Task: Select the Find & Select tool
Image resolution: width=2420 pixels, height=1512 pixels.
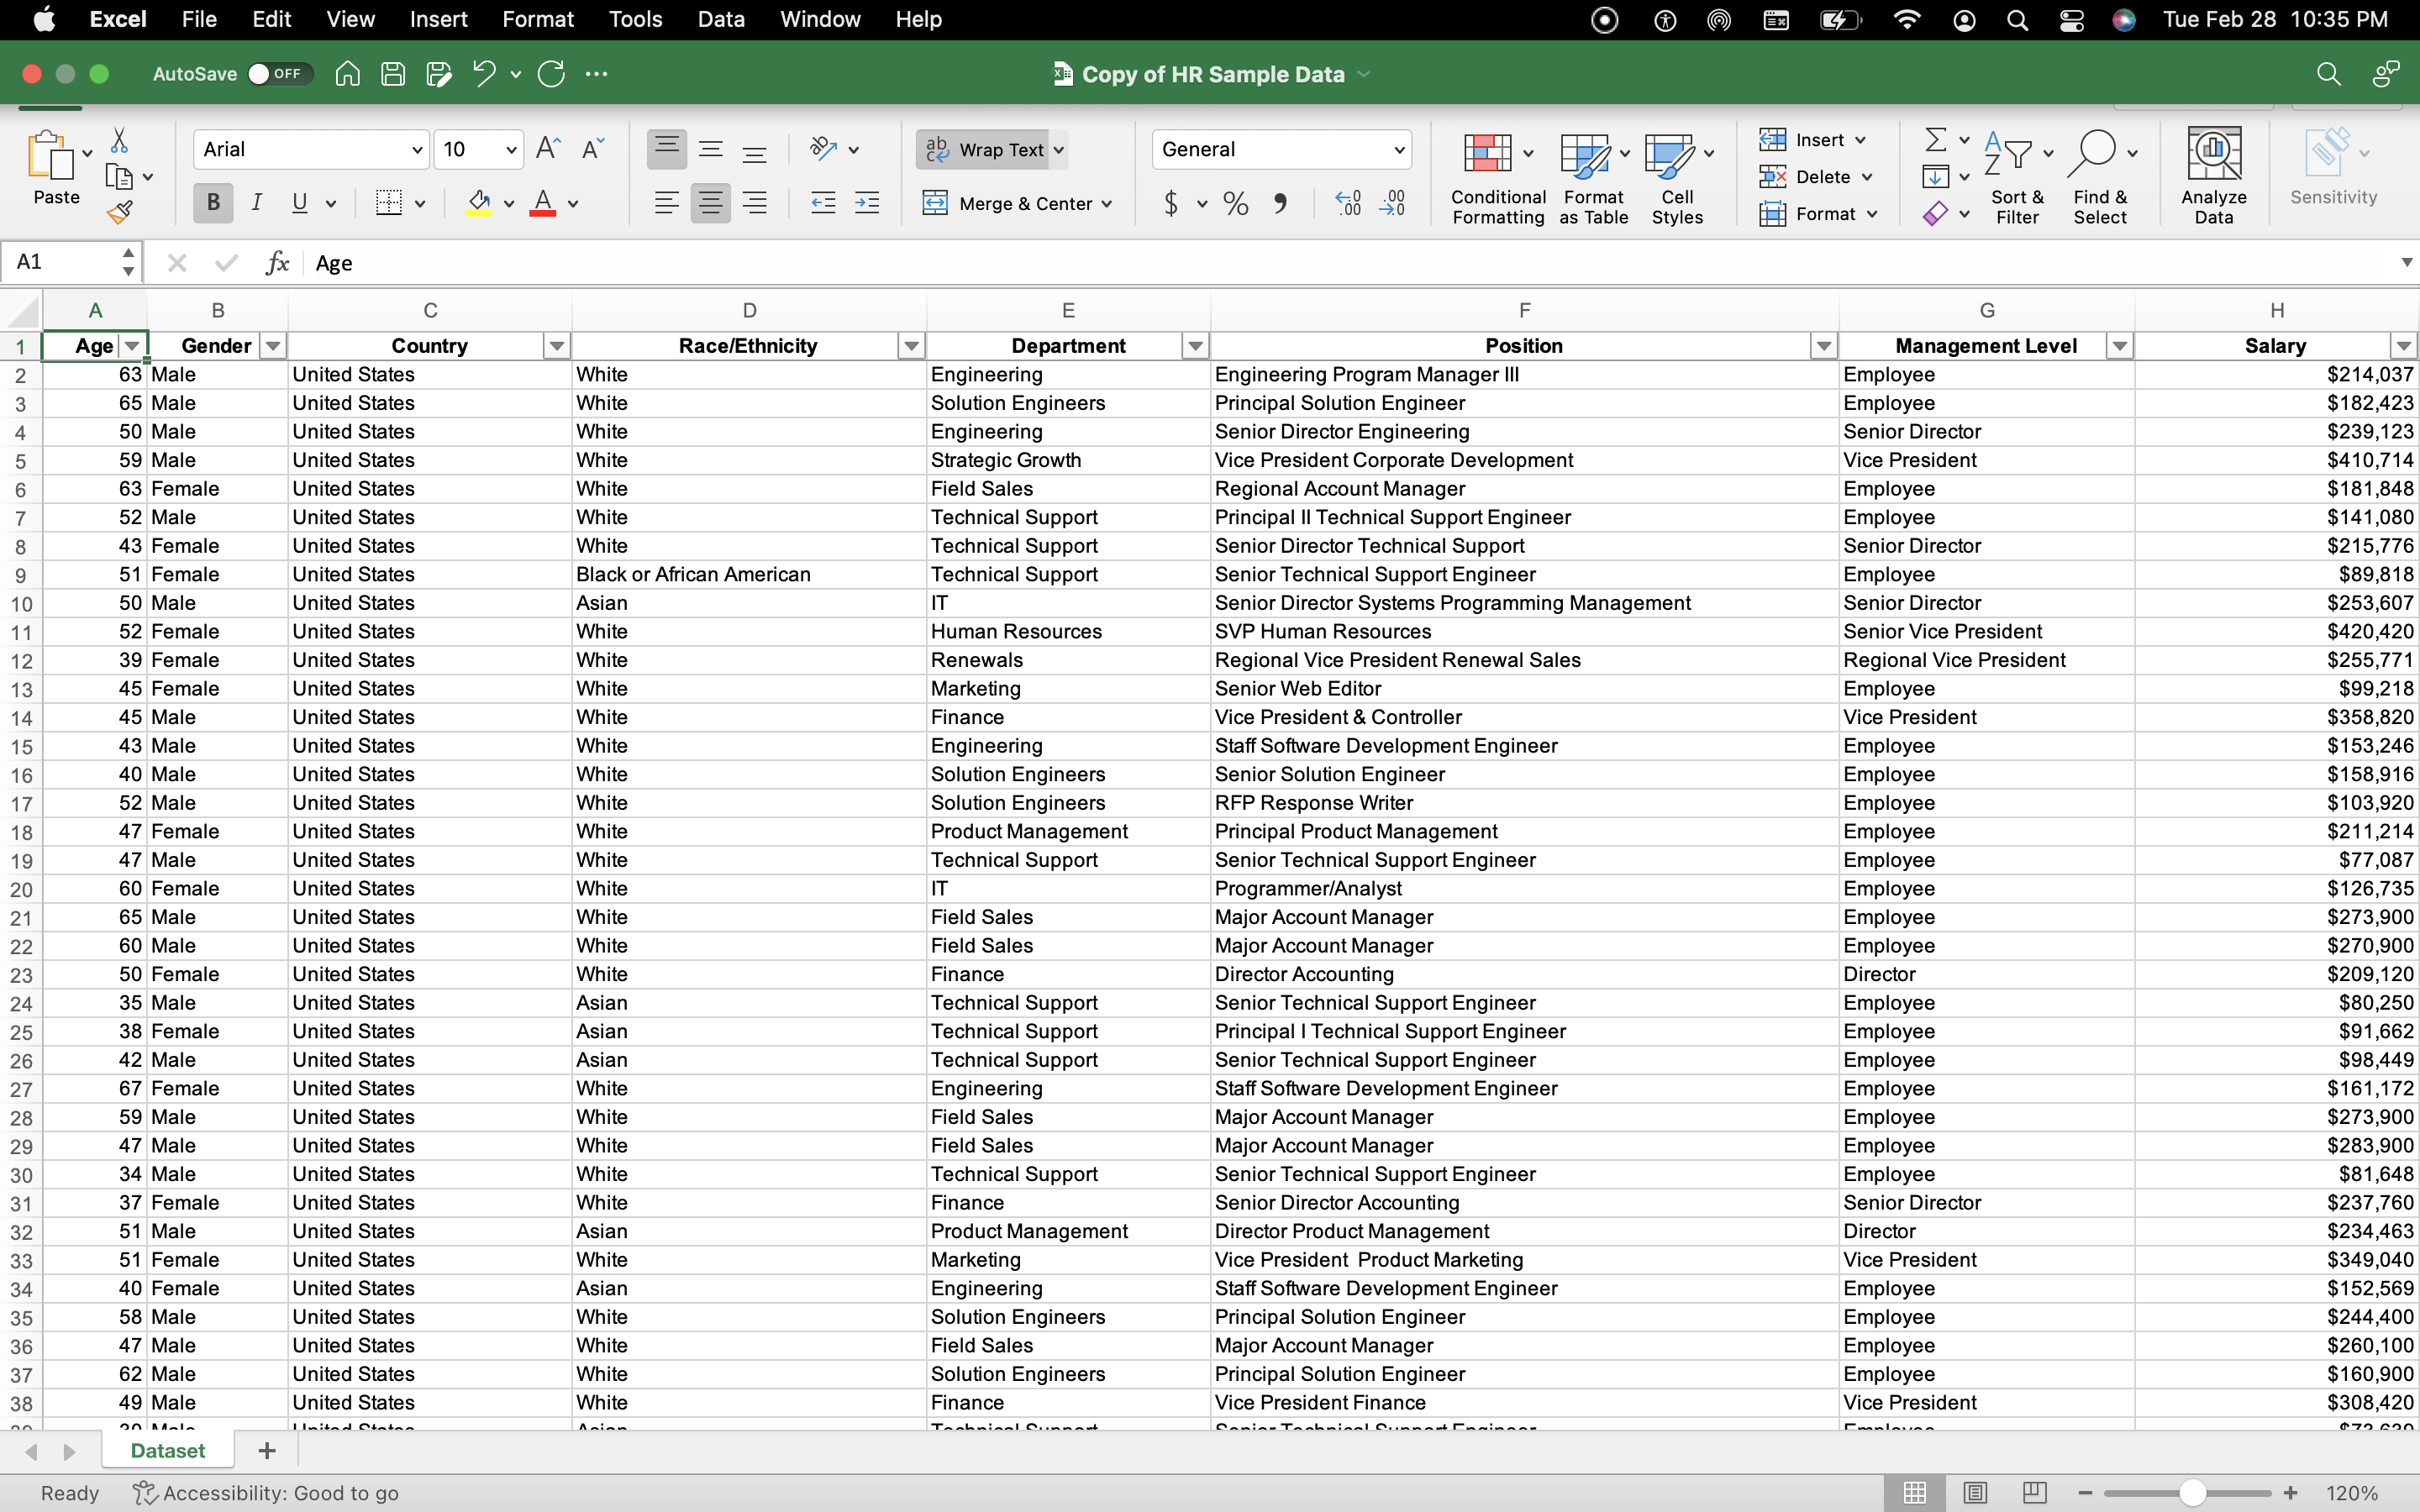Action: (2100, 176)
